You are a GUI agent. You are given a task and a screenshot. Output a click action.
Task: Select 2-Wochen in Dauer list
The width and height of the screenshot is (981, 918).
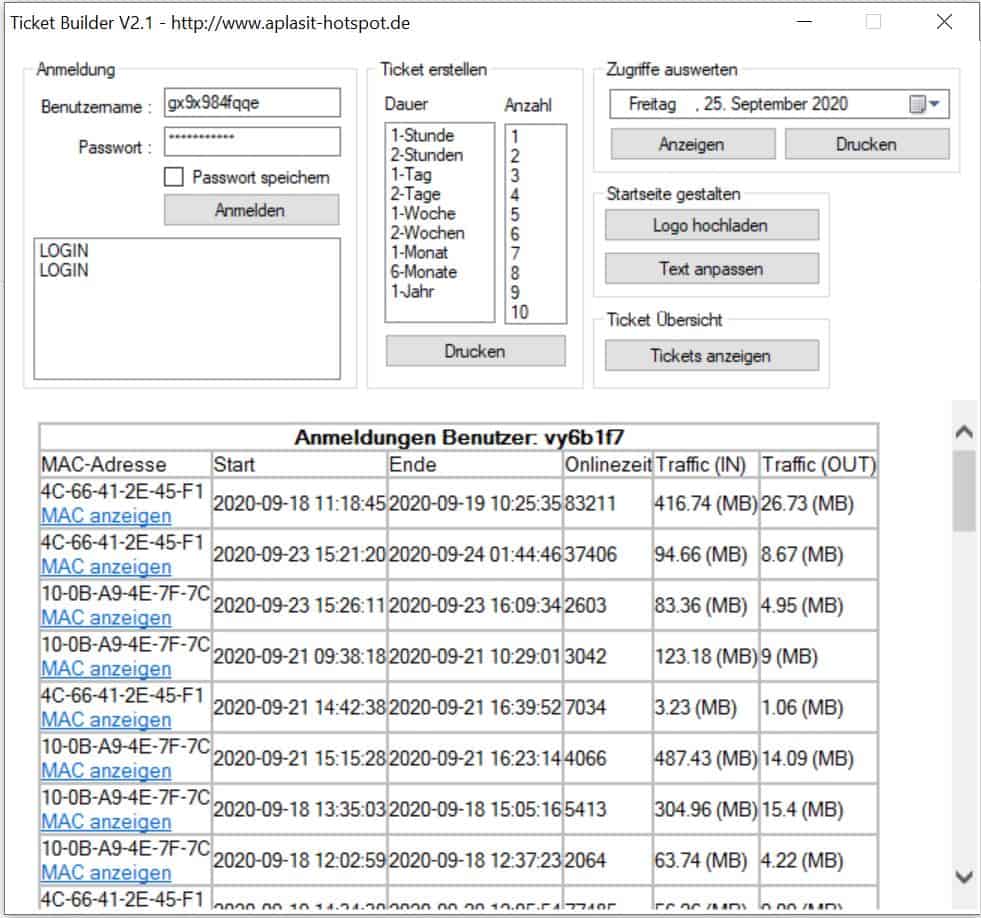click(427, 233)
